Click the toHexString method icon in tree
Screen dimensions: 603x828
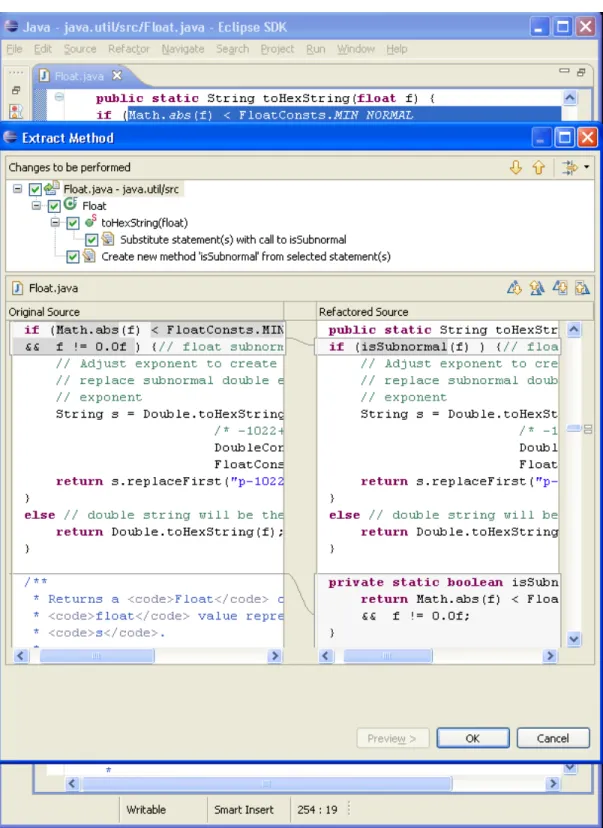(x=90, y=221)
